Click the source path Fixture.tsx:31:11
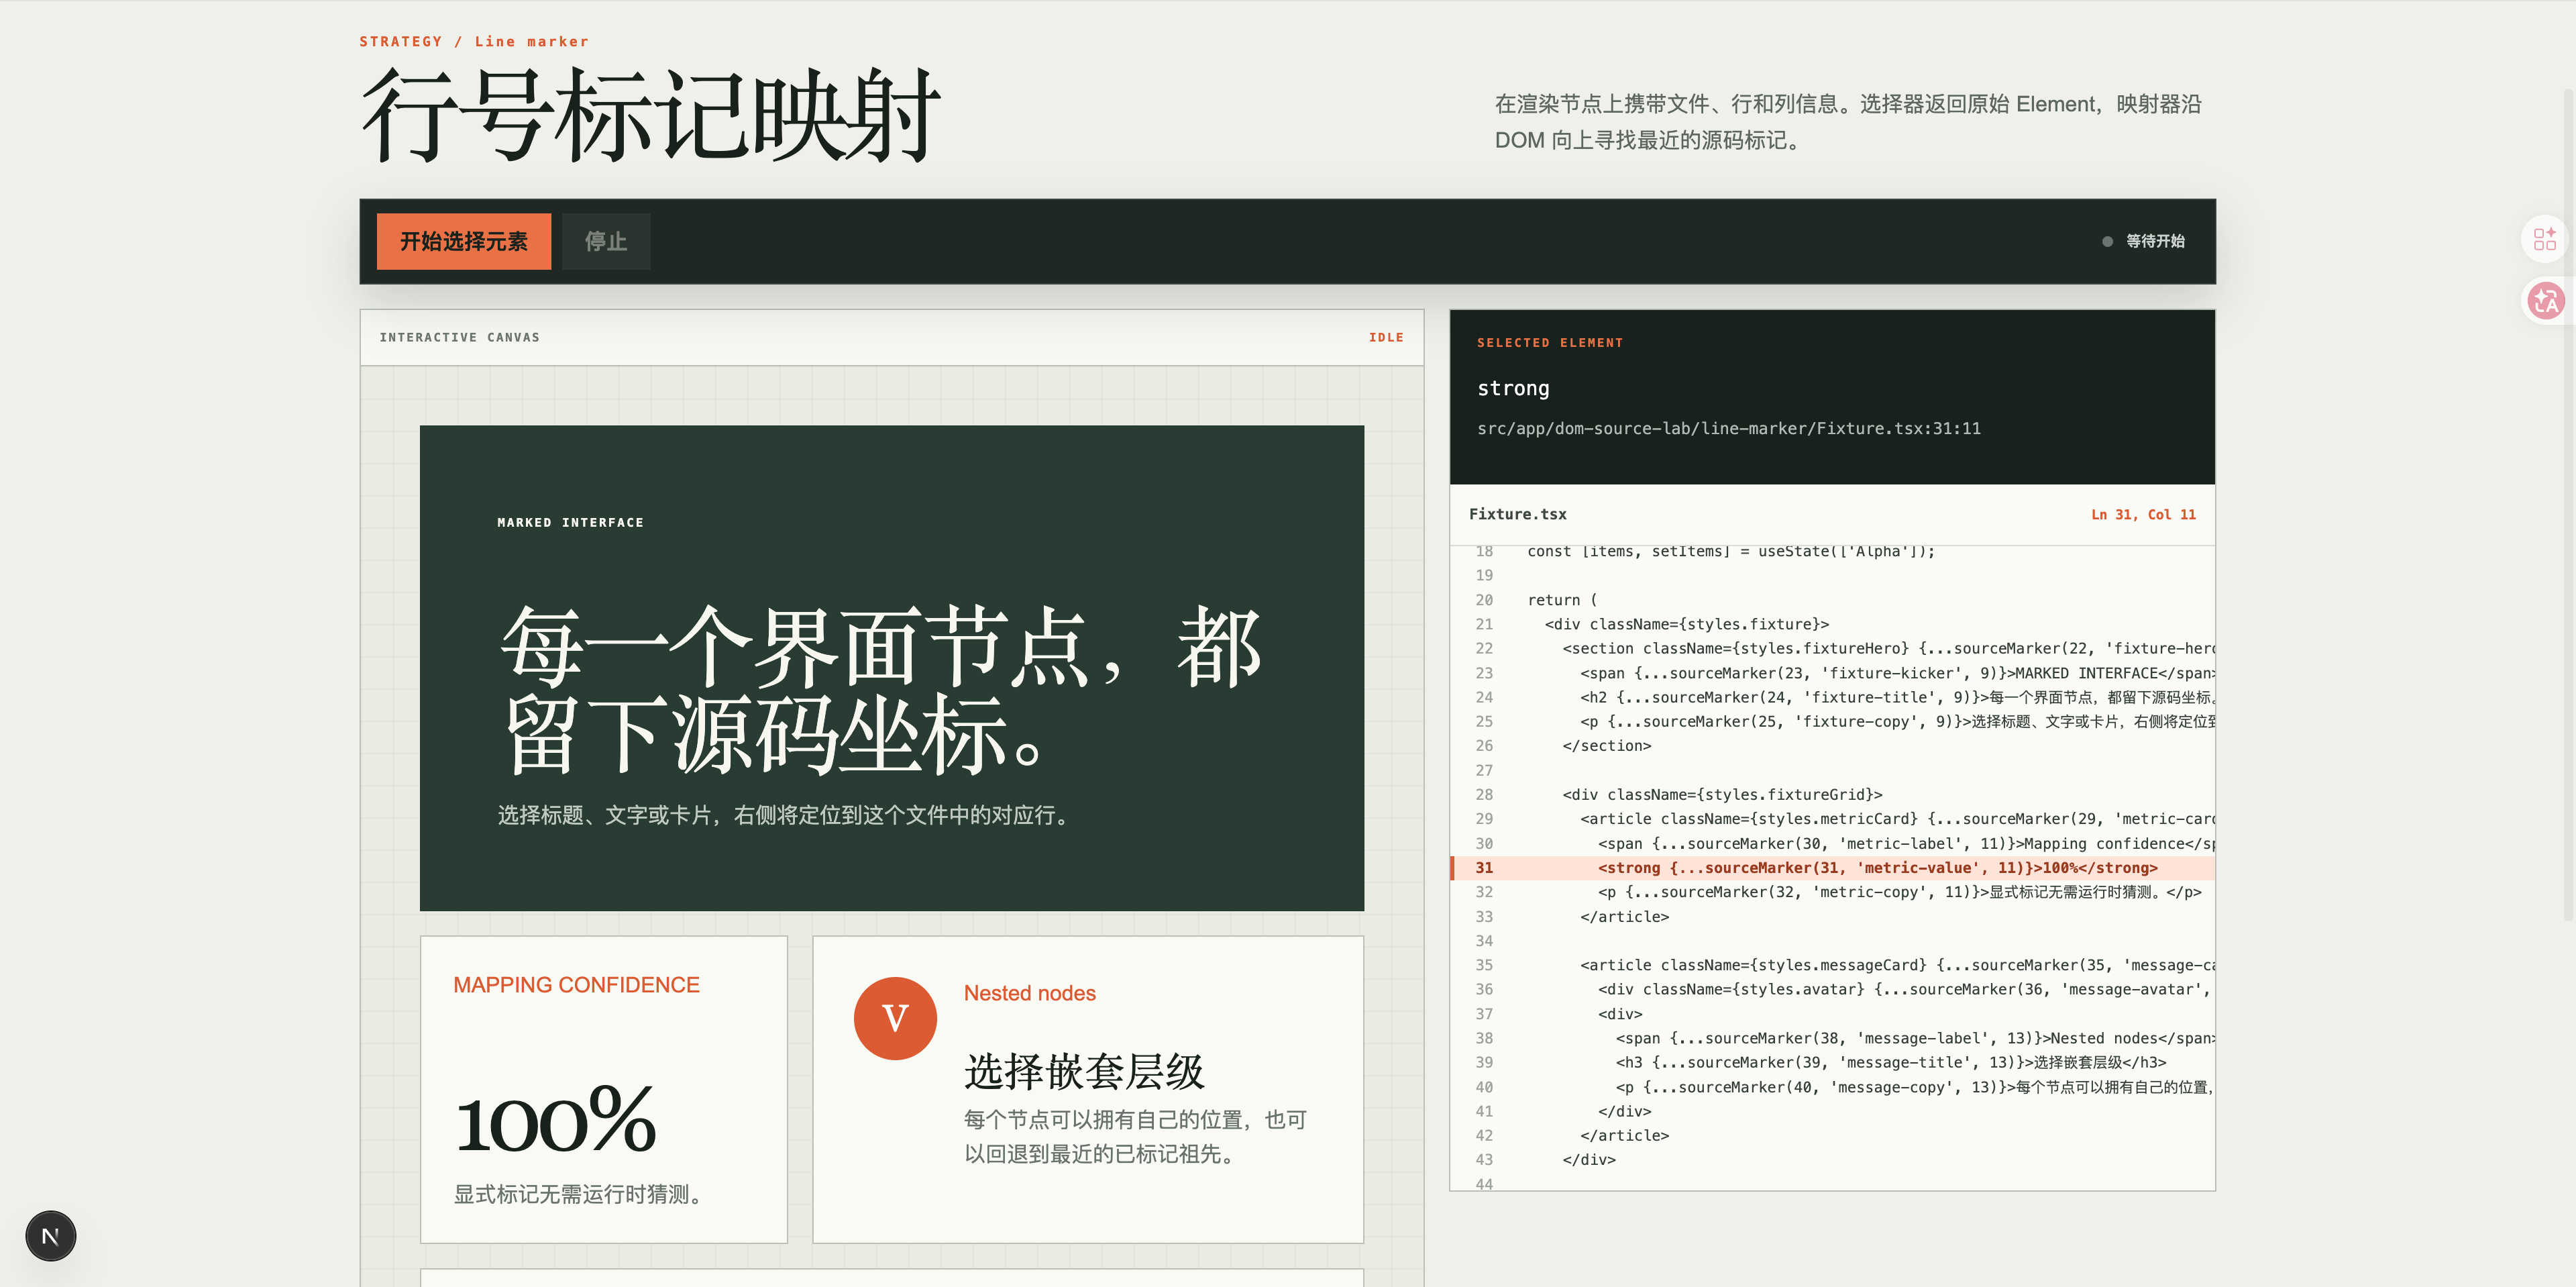Viewport: 2576px width, 1287px height. click(x=1729, y=428)
